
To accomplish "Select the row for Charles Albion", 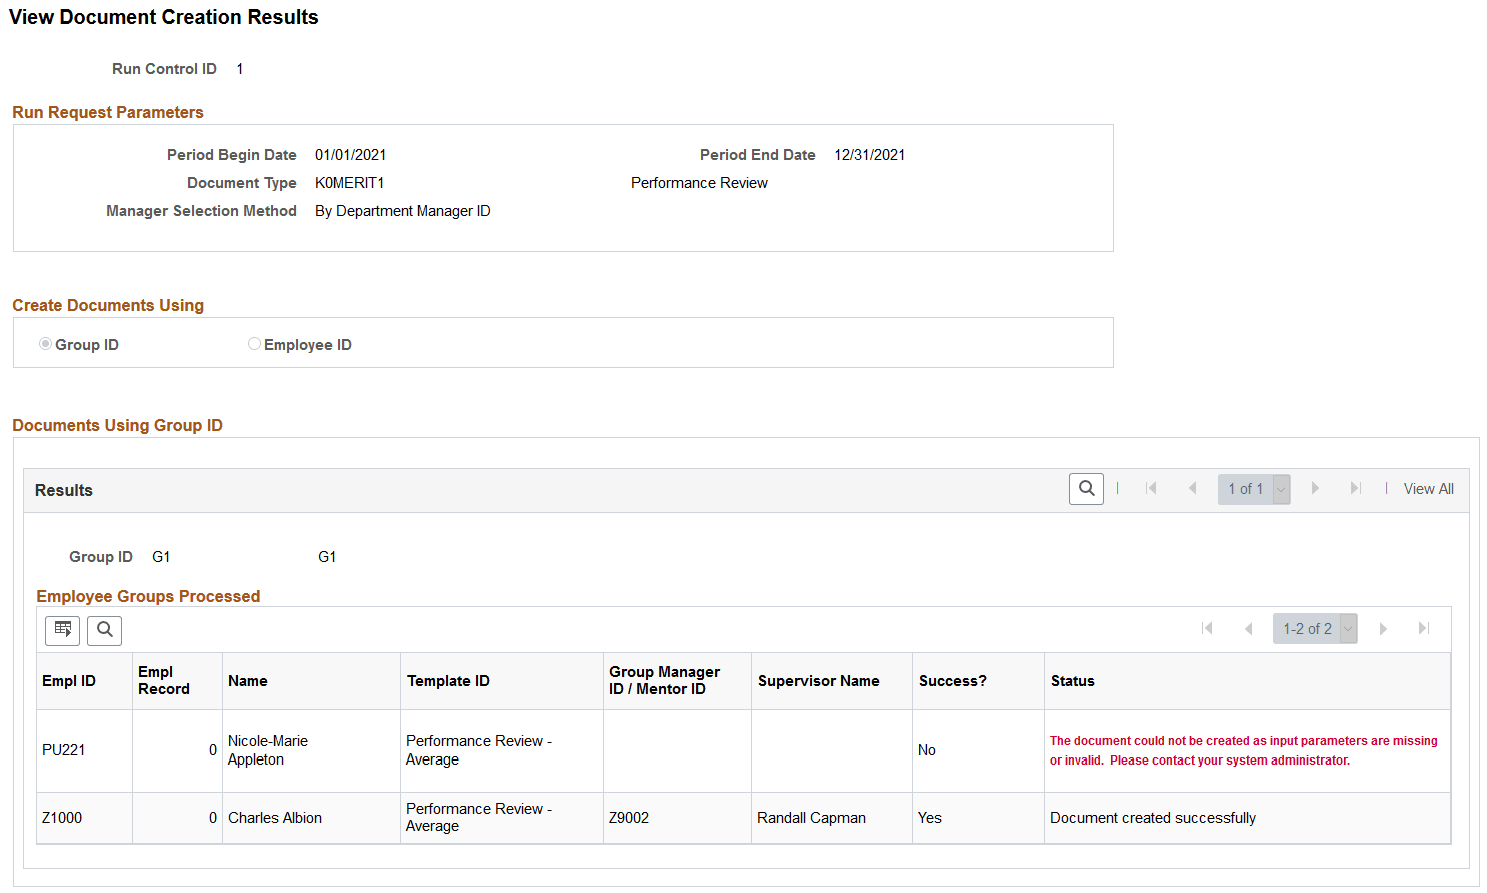I will (x=275, y=817).
